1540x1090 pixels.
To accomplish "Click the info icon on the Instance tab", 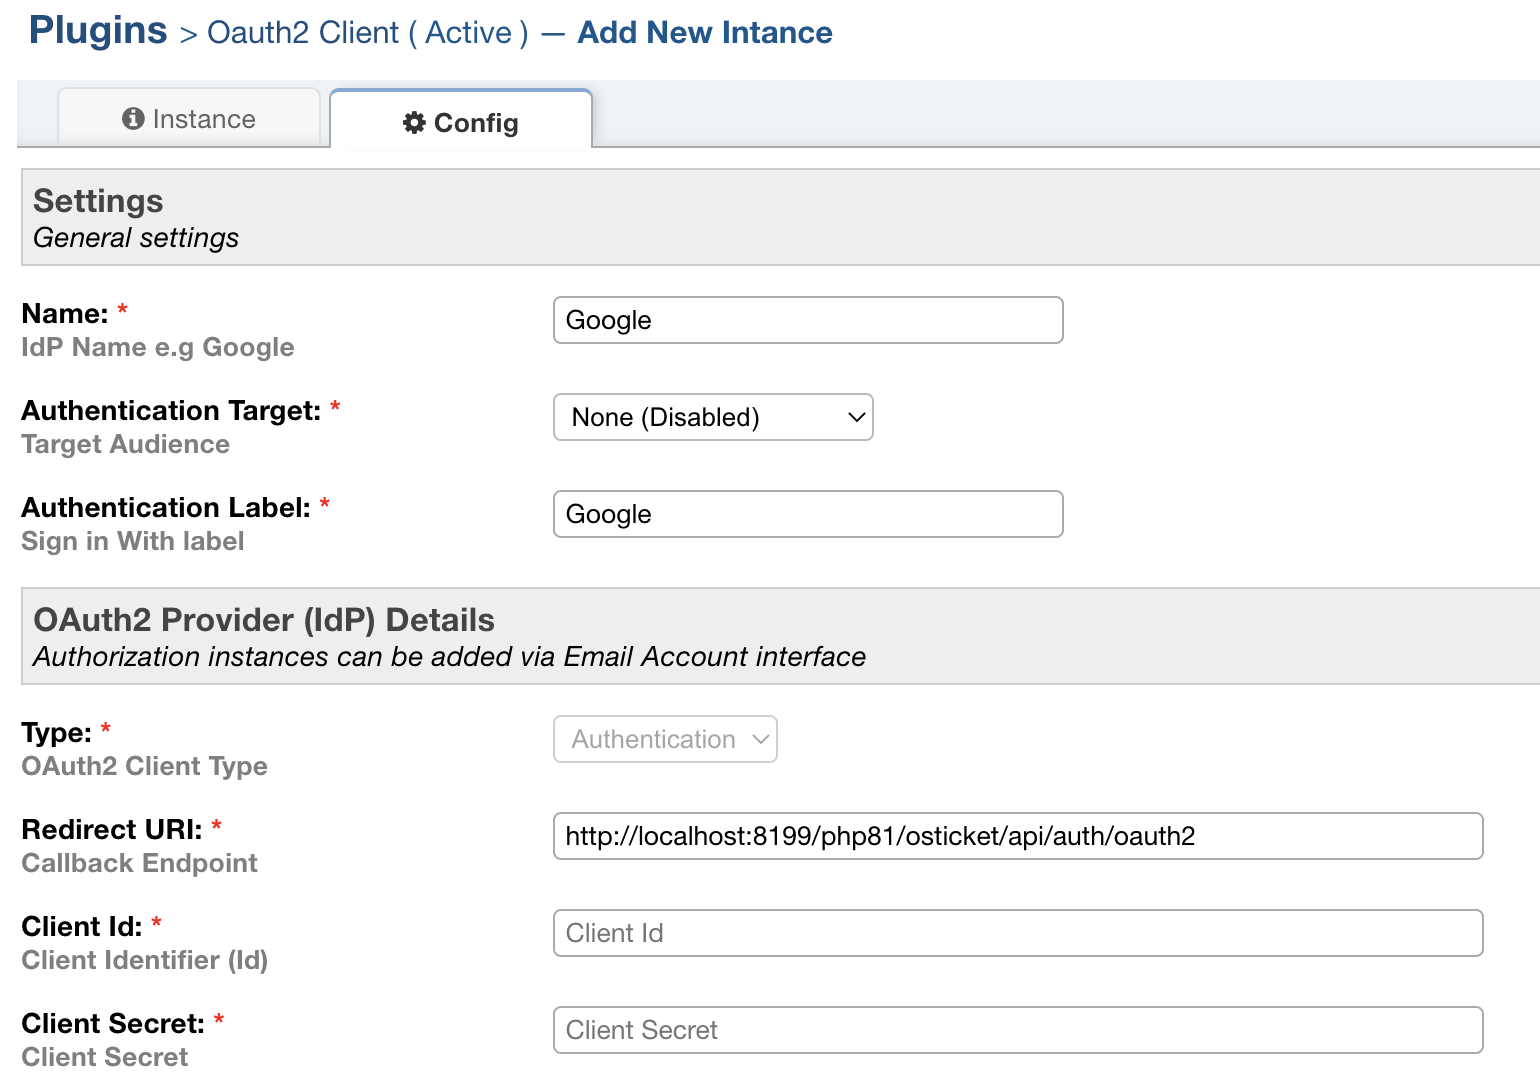I will tap(134, 118).
